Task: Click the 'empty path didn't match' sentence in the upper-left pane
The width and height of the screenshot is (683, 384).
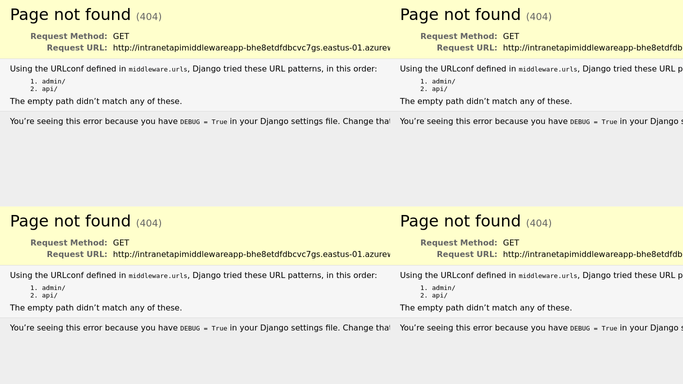Action: [96, 101]
